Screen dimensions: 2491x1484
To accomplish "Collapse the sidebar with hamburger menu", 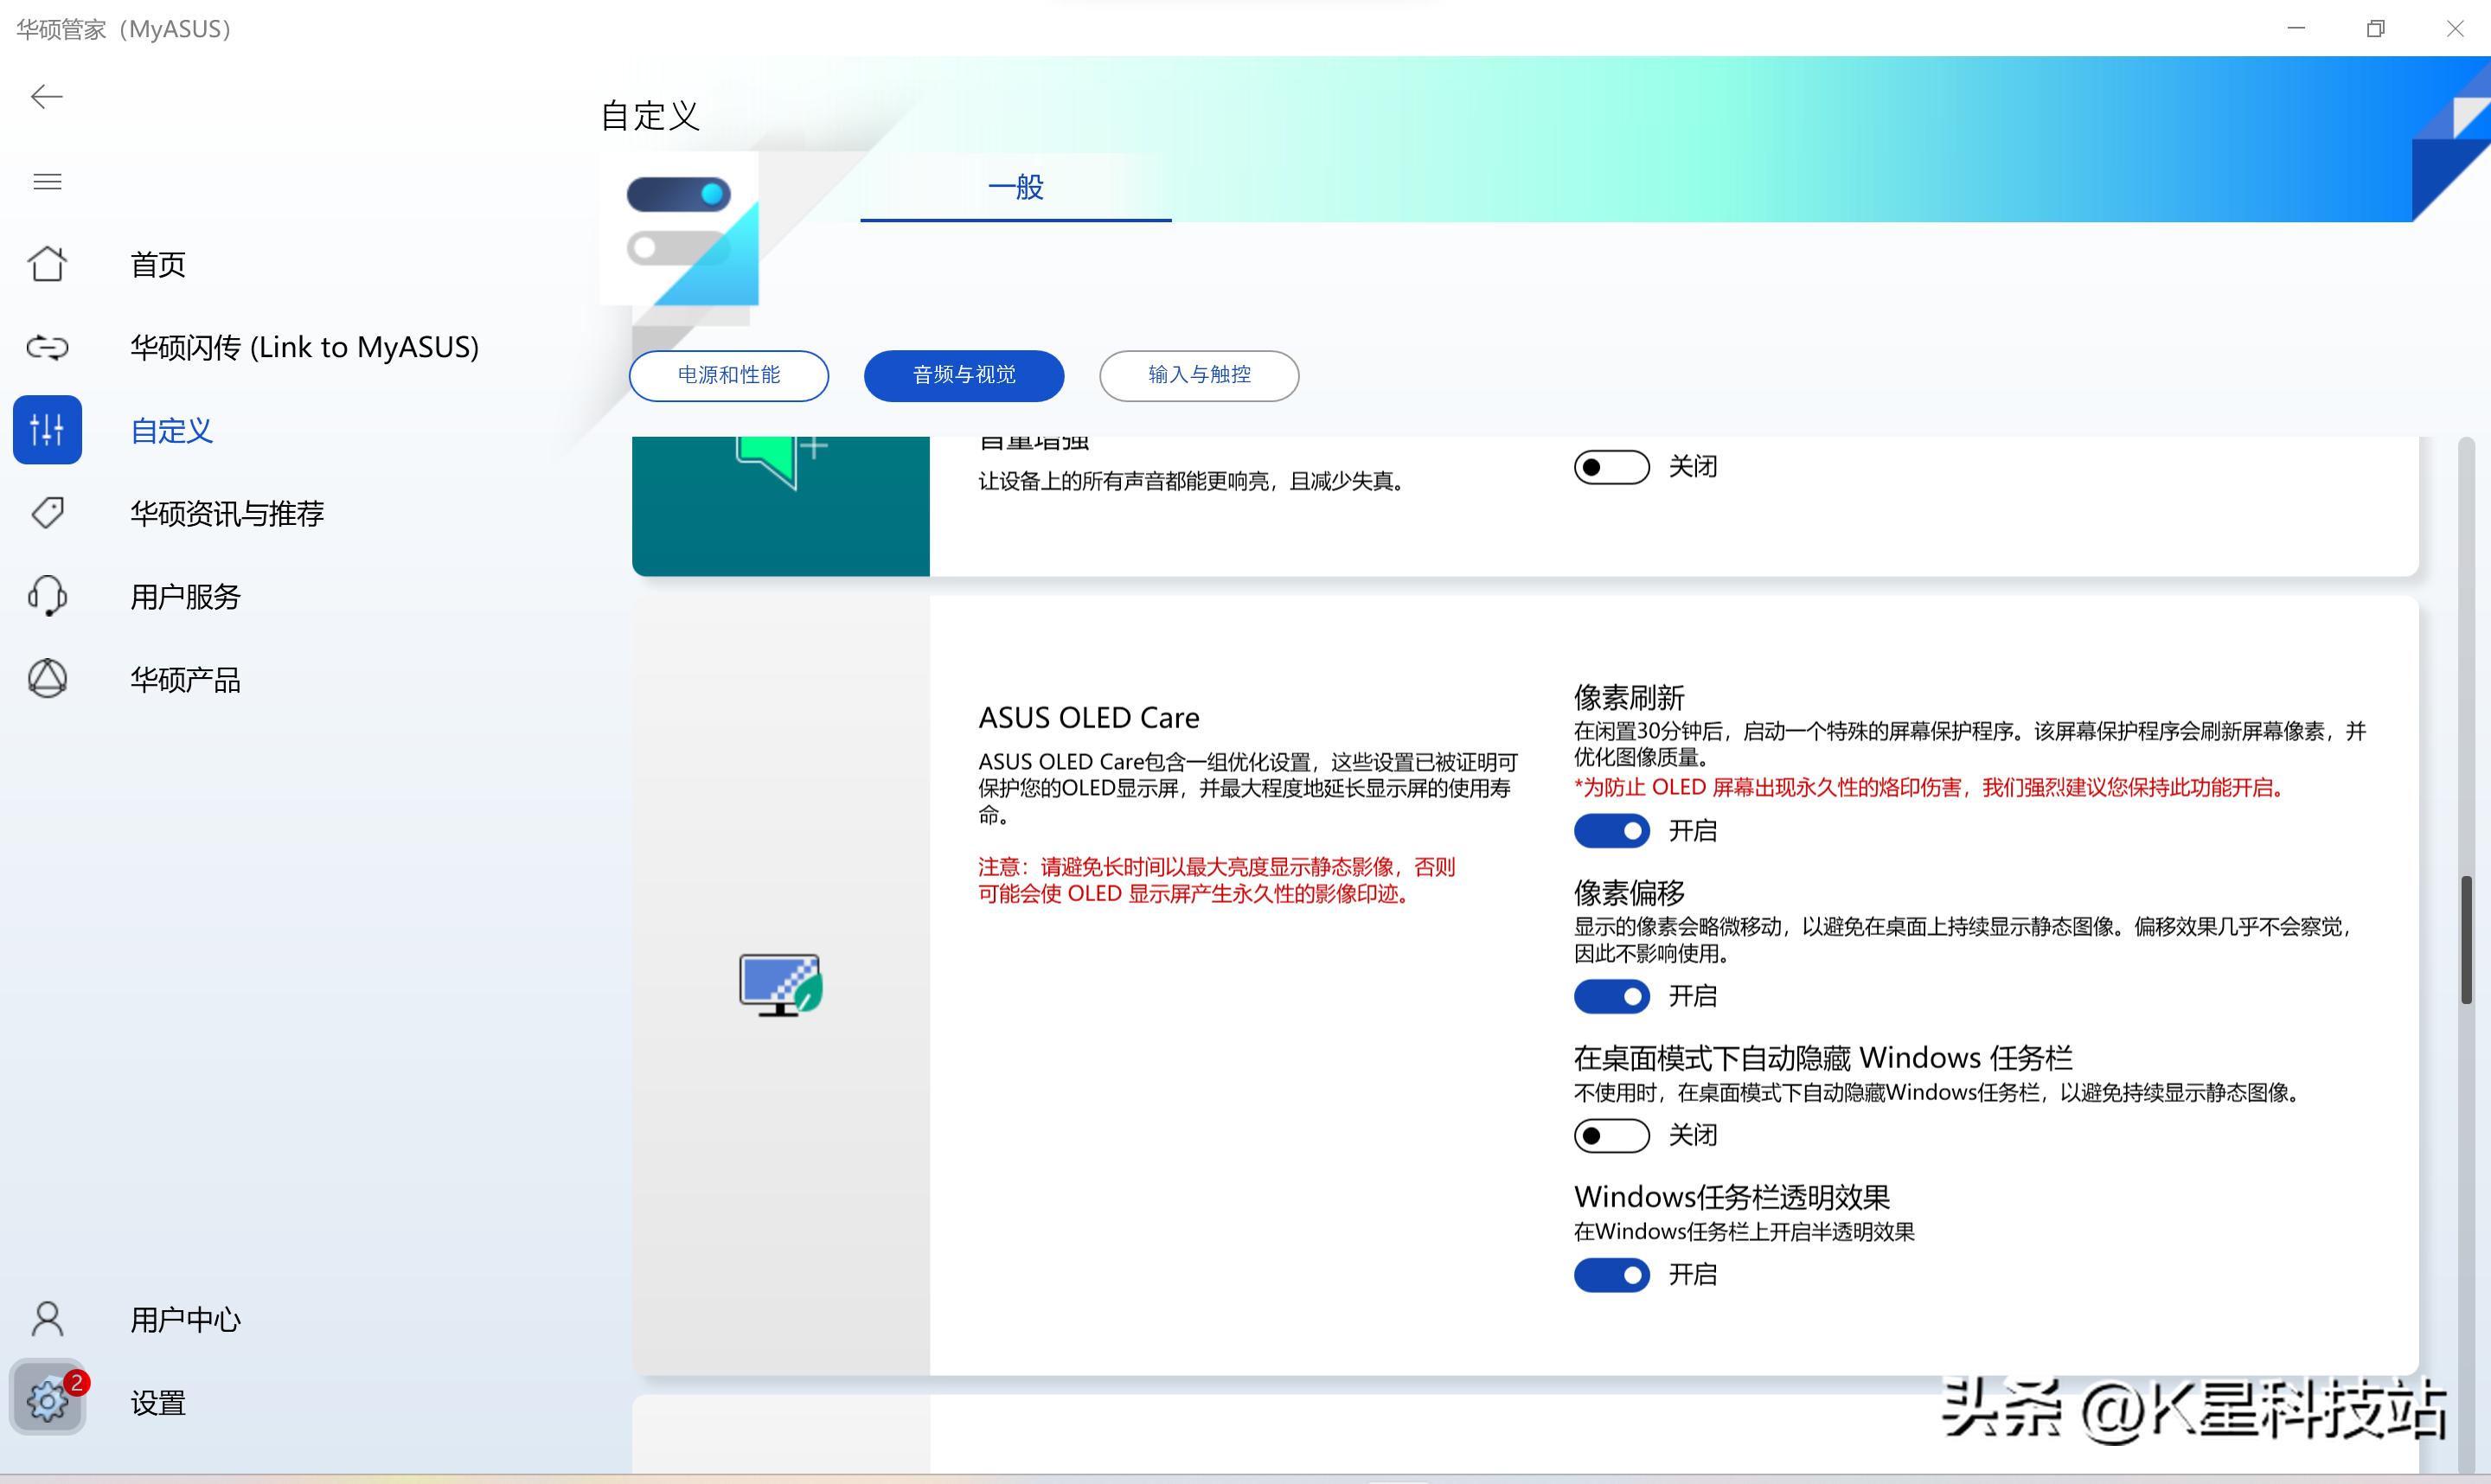I will (47, 181).
